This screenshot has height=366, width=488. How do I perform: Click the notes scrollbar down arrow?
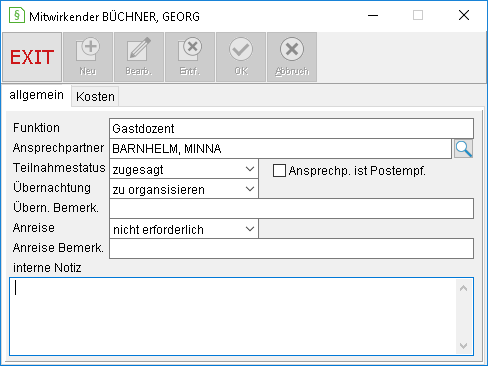coord(463,346)
